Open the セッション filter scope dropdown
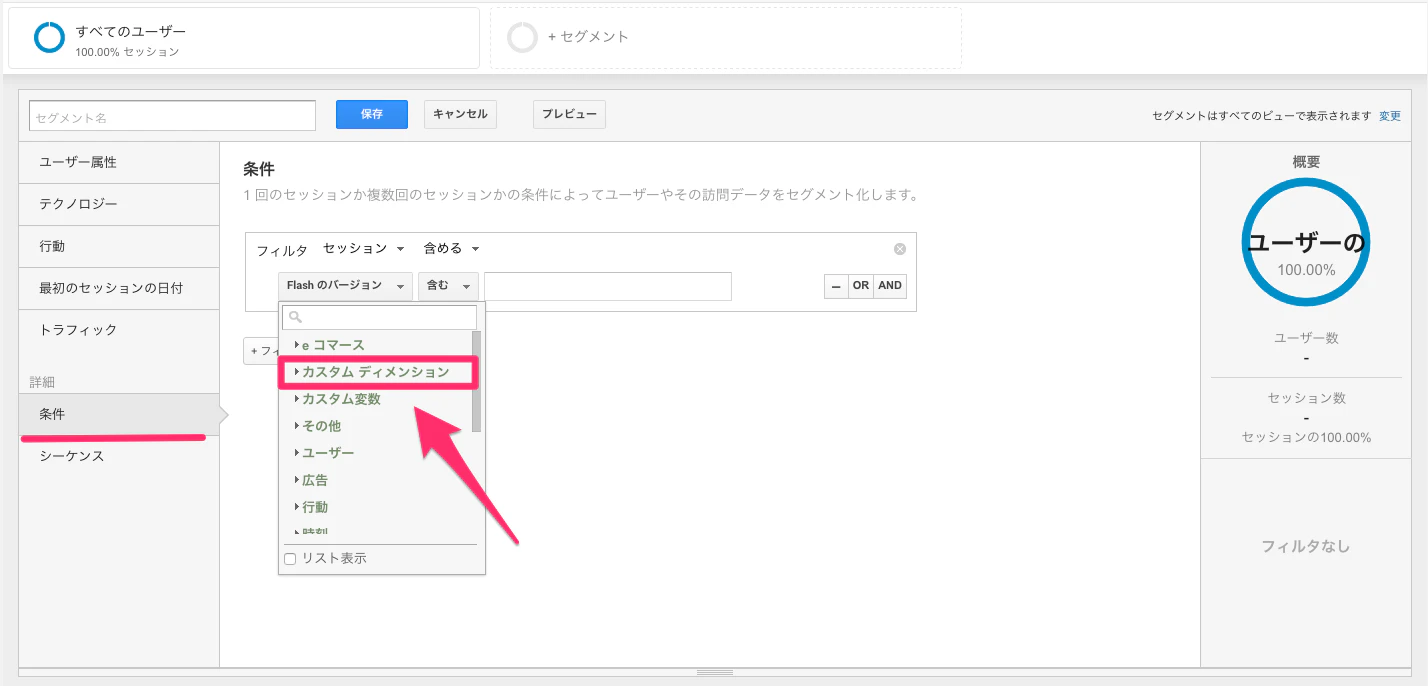 tap(363, 249)
